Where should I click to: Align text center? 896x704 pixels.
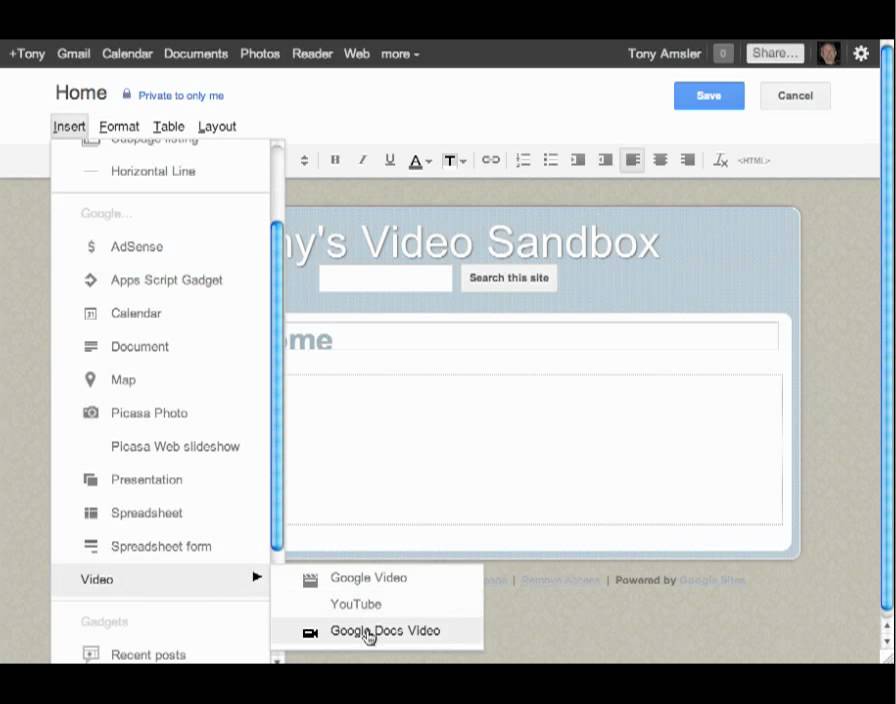coord(660,160)
